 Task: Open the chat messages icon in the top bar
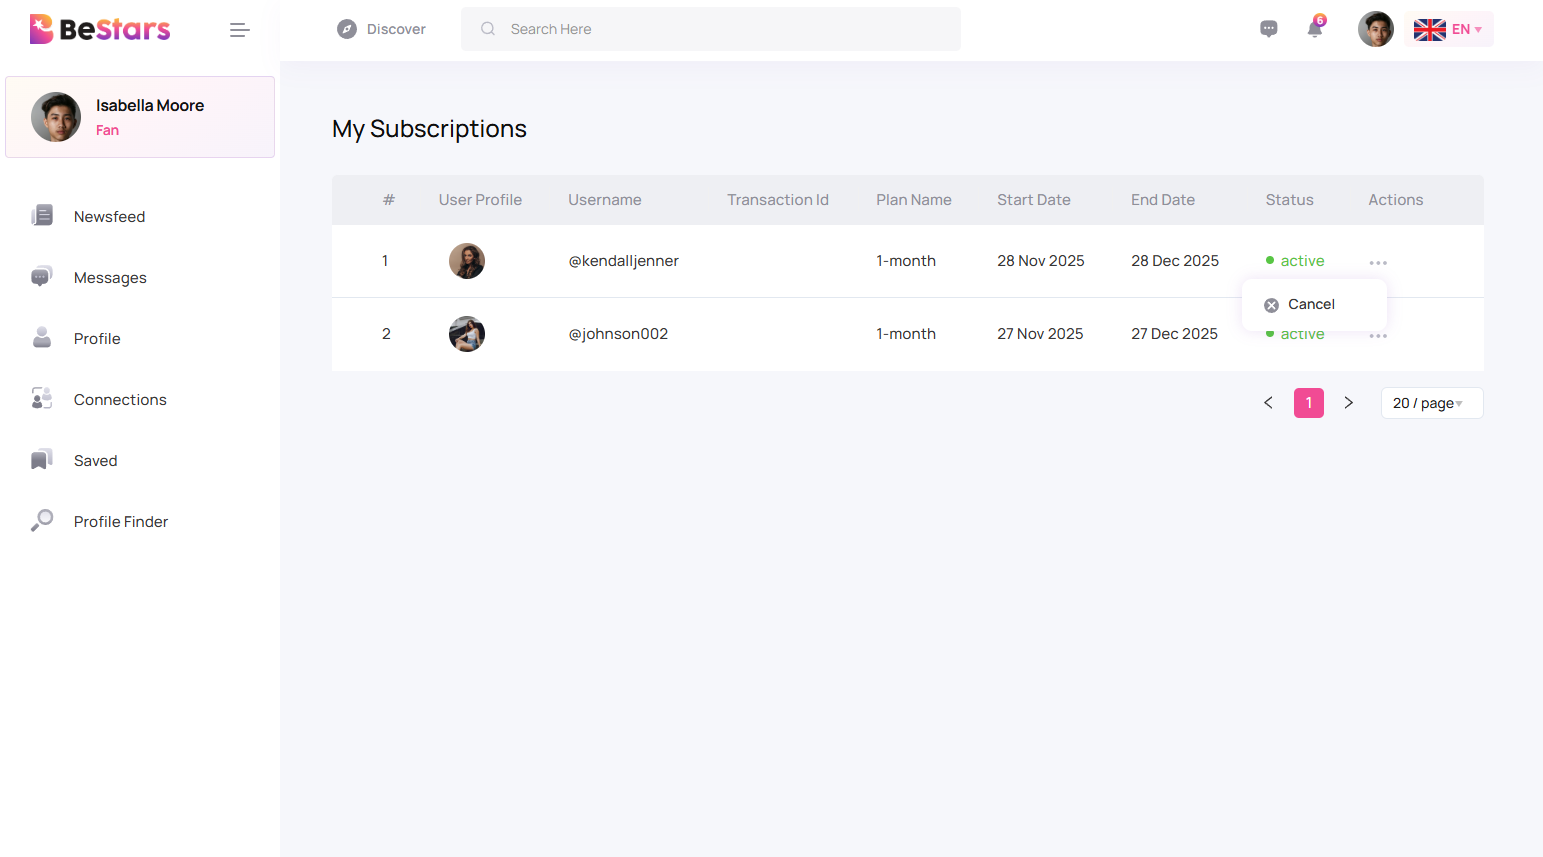click(1268, 28)
